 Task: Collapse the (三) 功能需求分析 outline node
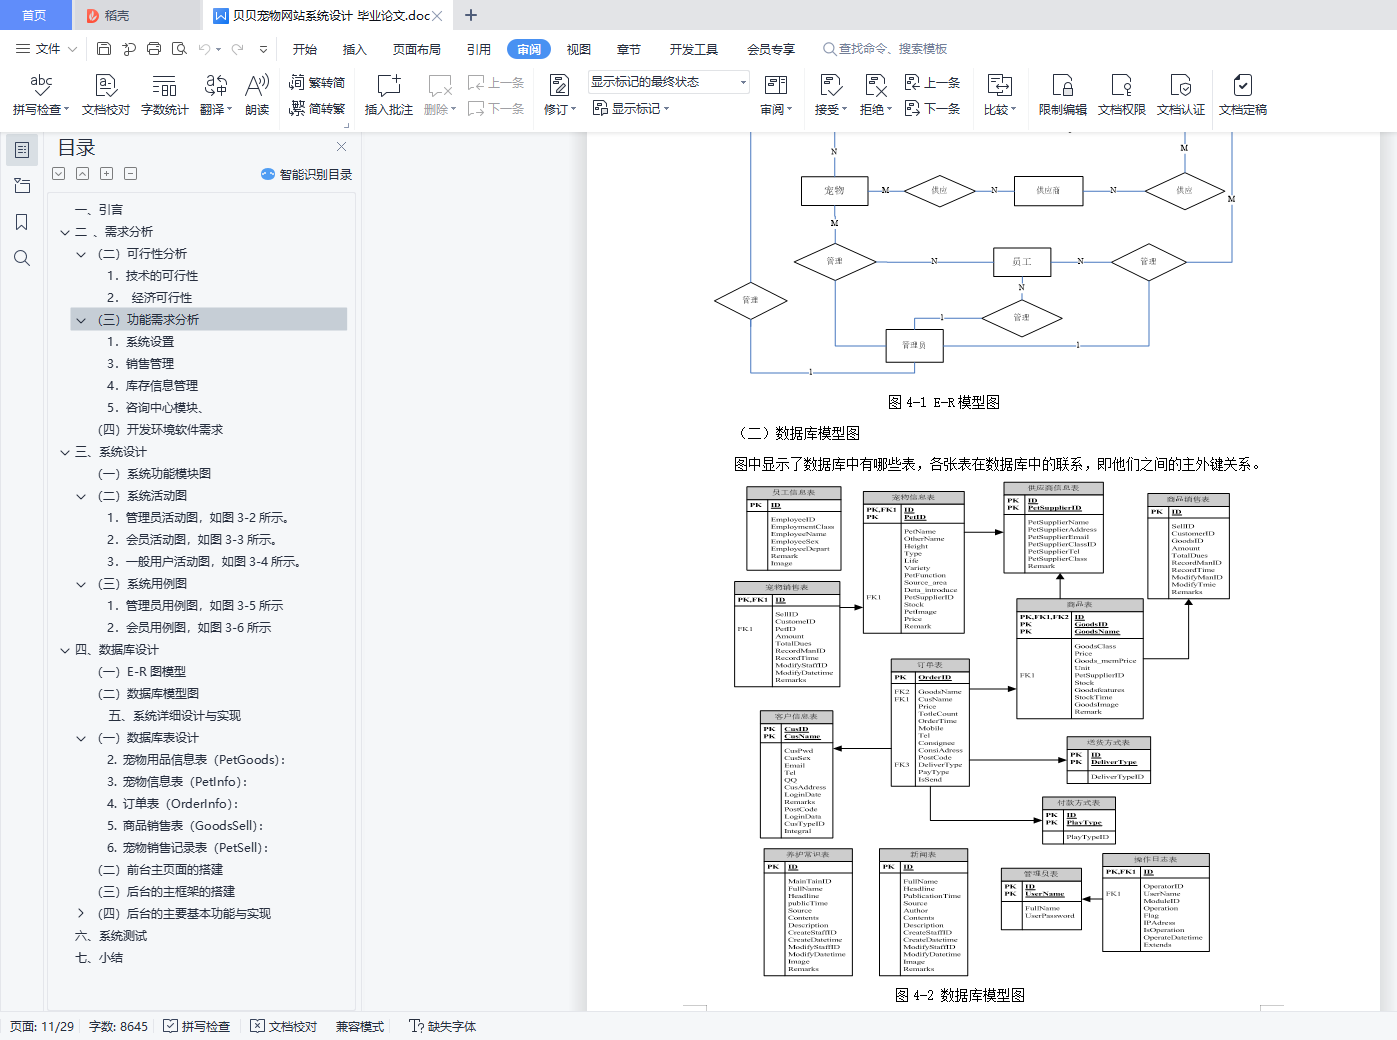(81, 320)
